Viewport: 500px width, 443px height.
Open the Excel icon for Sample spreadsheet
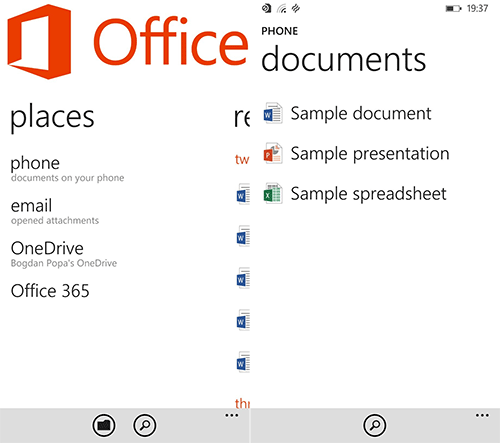click(273, 193)
